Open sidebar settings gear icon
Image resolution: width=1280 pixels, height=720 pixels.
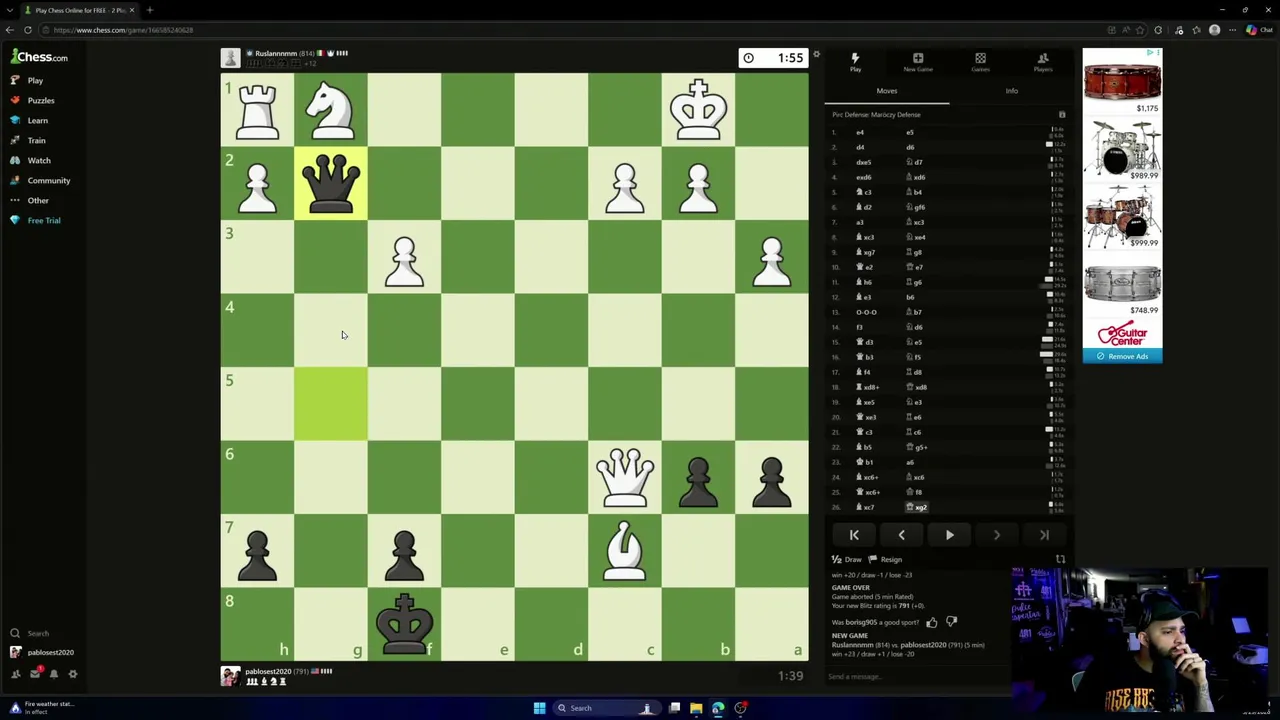(x=72, y=674)
